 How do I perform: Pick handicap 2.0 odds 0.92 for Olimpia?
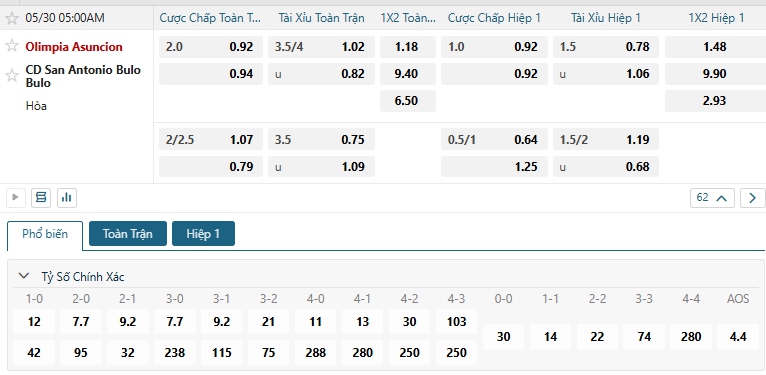click(211, 47)
